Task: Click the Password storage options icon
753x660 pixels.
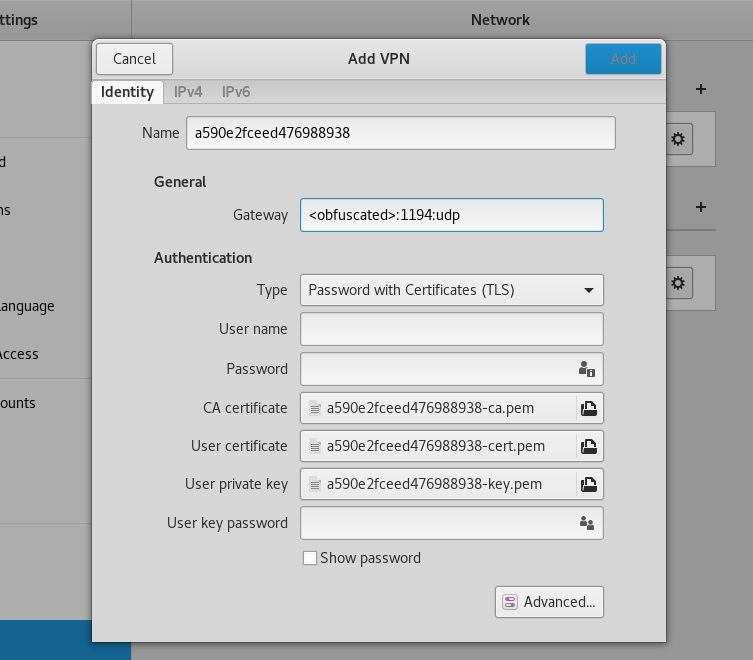Action: pyautogui.click(x=586, y=369)
